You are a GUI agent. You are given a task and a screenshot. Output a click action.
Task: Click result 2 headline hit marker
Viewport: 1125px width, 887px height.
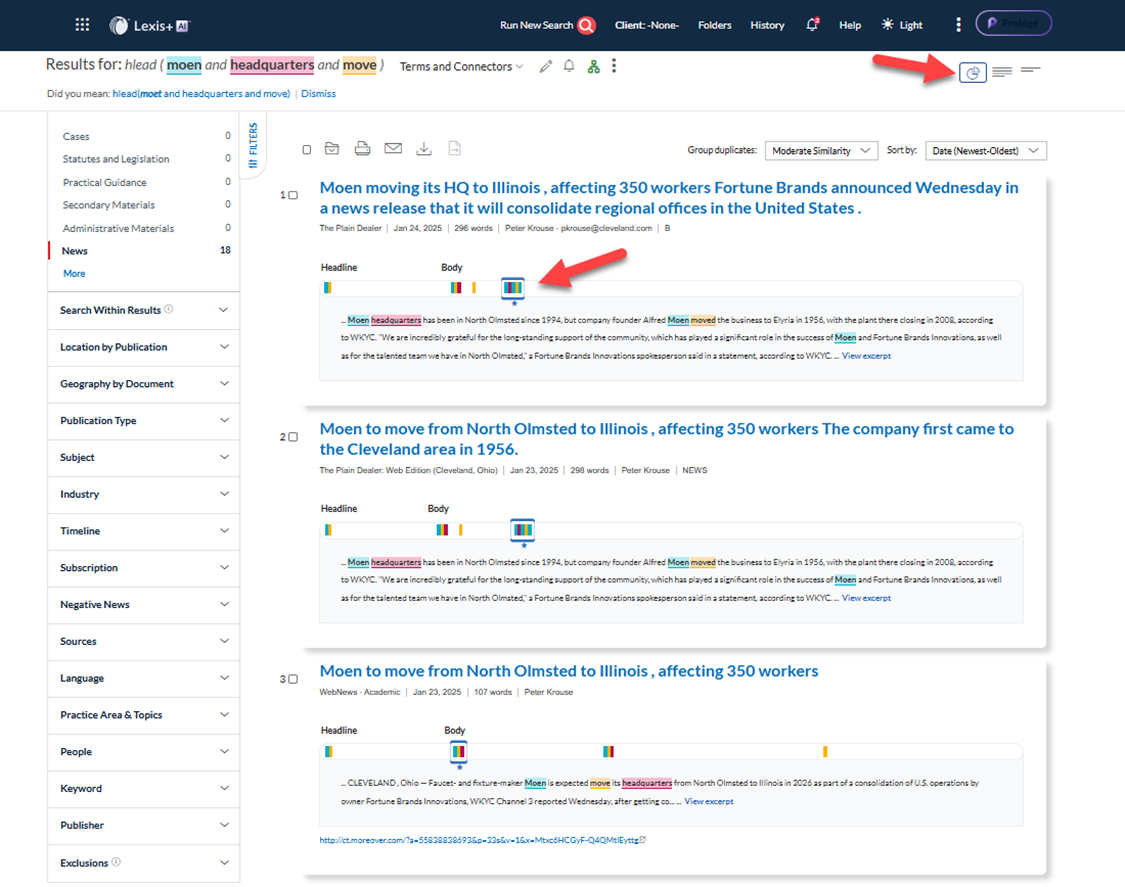(328, 530)
